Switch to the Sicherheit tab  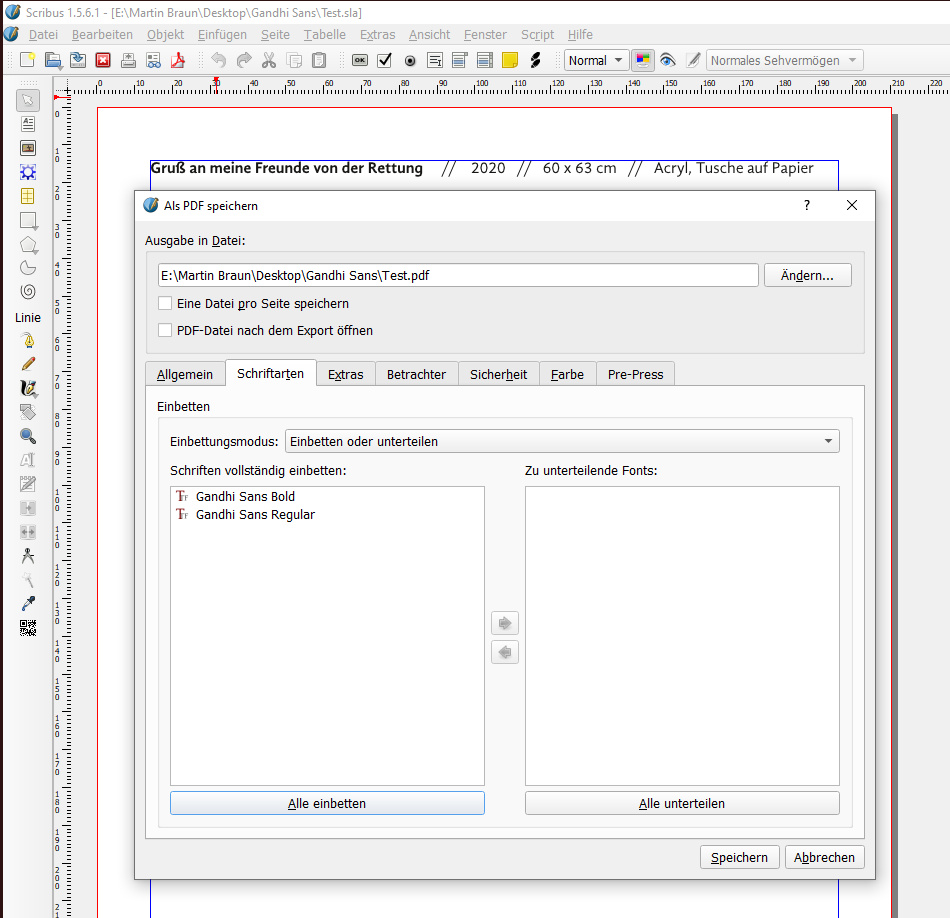pyautogui.click(x=498, y=374)
